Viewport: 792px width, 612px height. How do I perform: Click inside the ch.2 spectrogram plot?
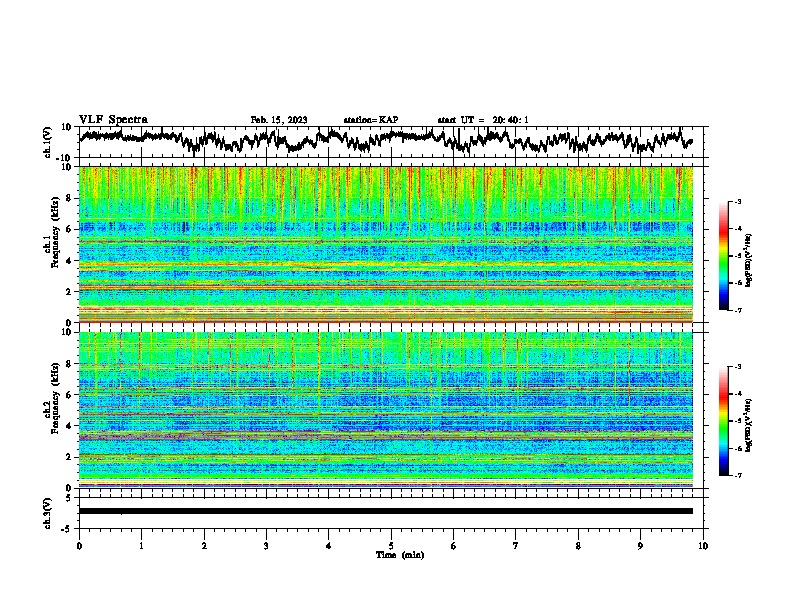[386, 410]
